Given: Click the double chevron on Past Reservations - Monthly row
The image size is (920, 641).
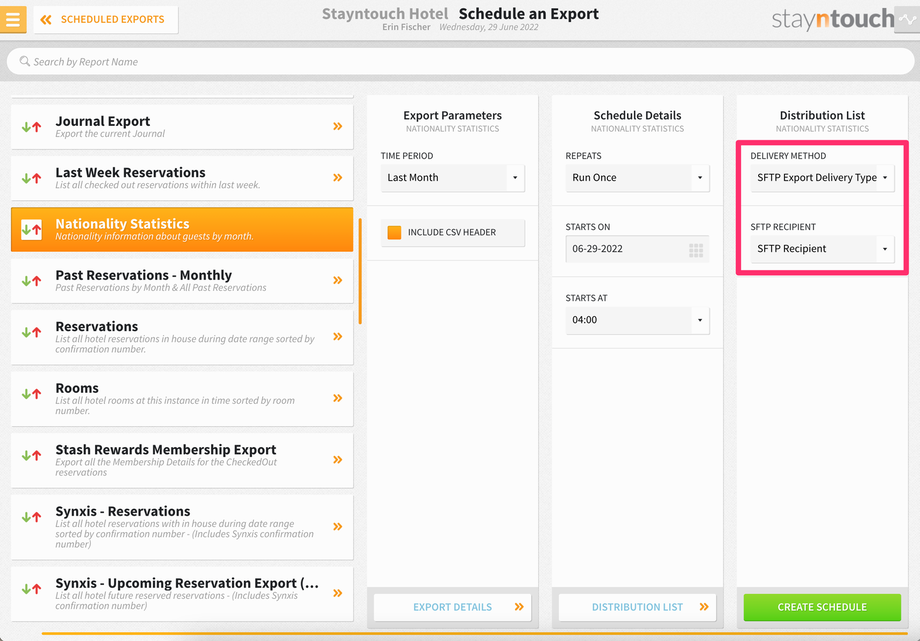Looking at the screenshot, I should point(338,280).
